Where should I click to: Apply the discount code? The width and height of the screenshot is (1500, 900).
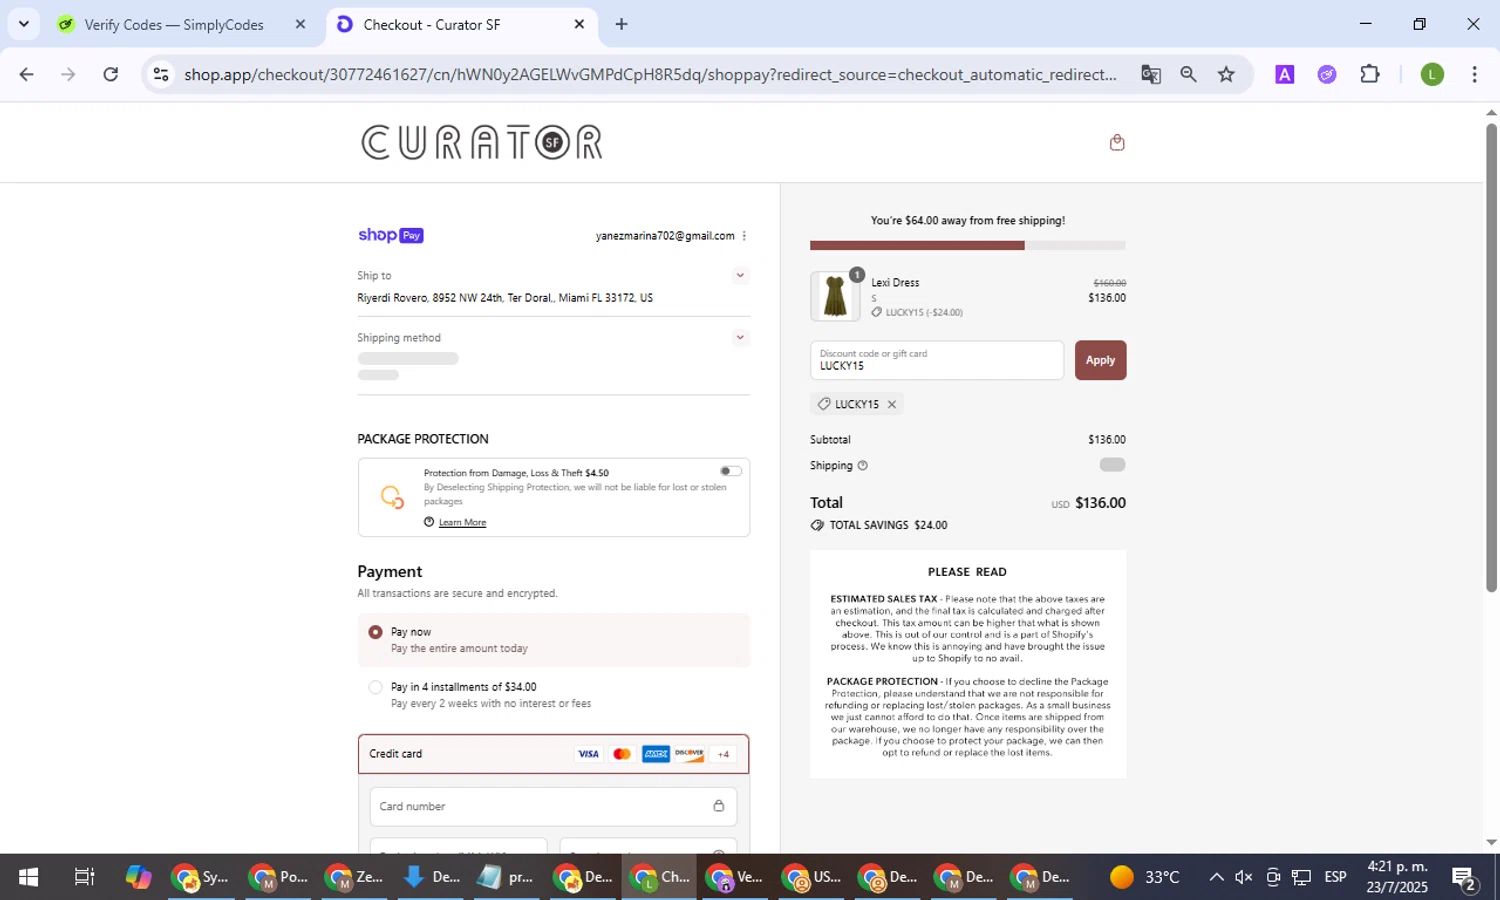[1100, 360]
